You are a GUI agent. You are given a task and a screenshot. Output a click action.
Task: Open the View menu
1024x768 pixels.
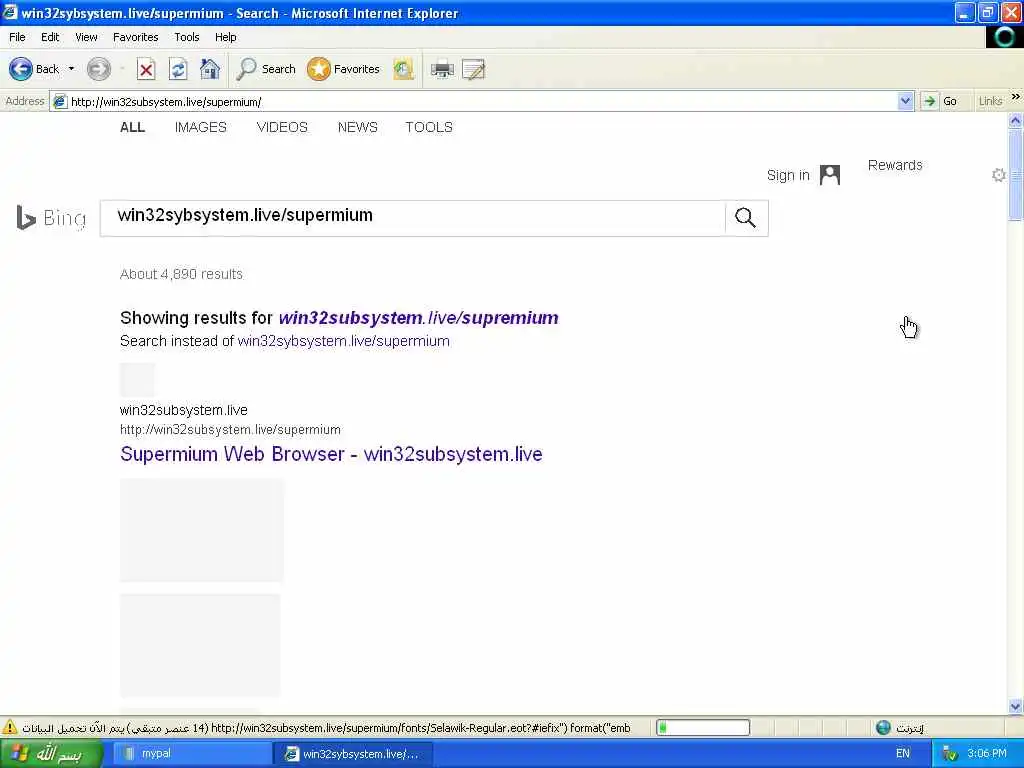pyautogui.click(x=86, y=37)
